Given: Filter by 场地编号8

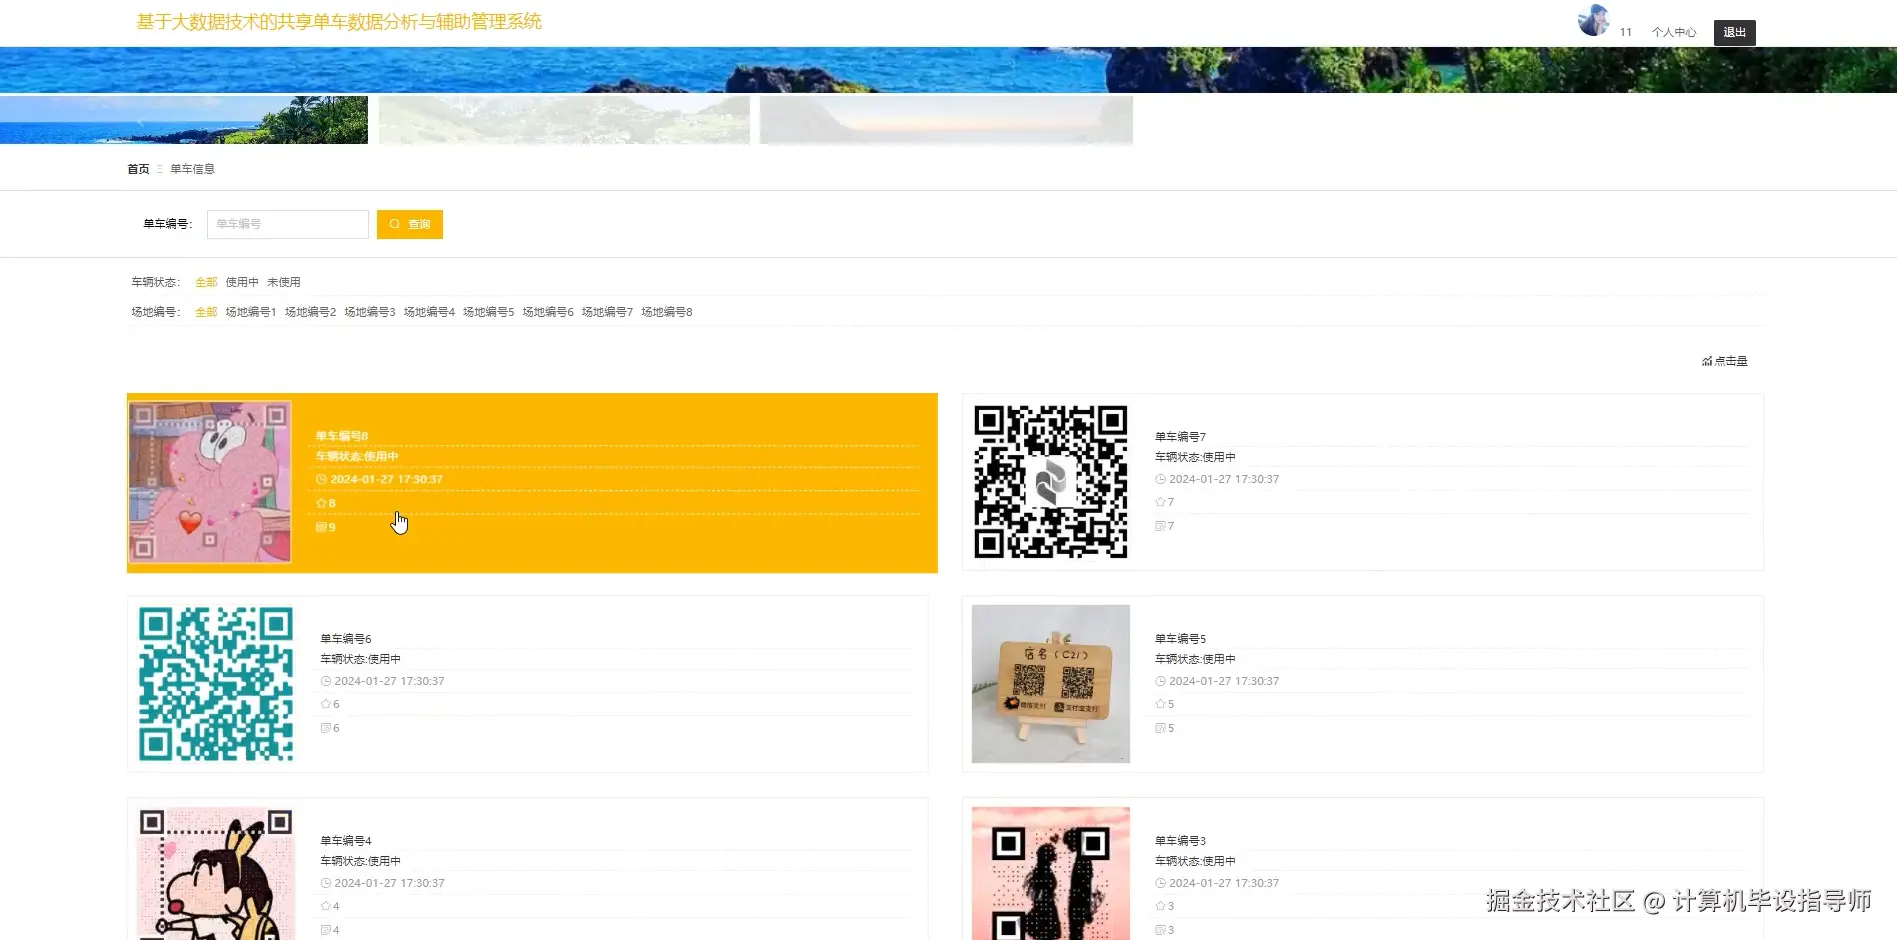Looking at the screenshot, I should pyautogui.click(x=667, y=312).
